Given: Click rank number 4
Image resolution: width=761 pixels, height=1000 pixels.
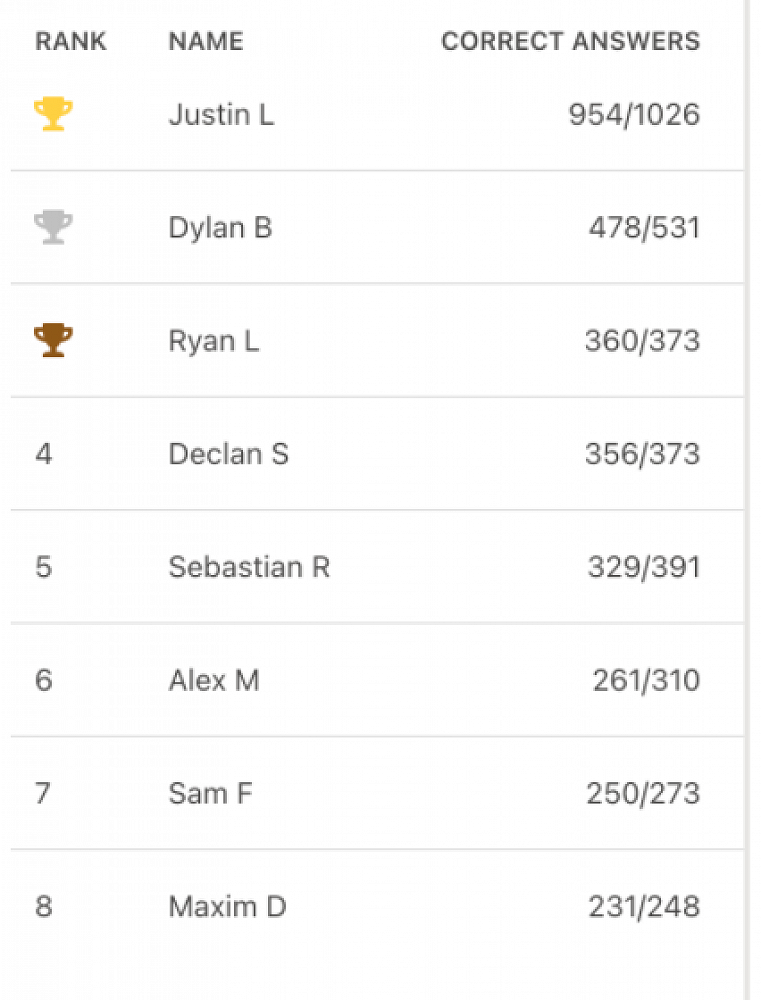Looking at the screenshot, I should [x=43, y=454].
